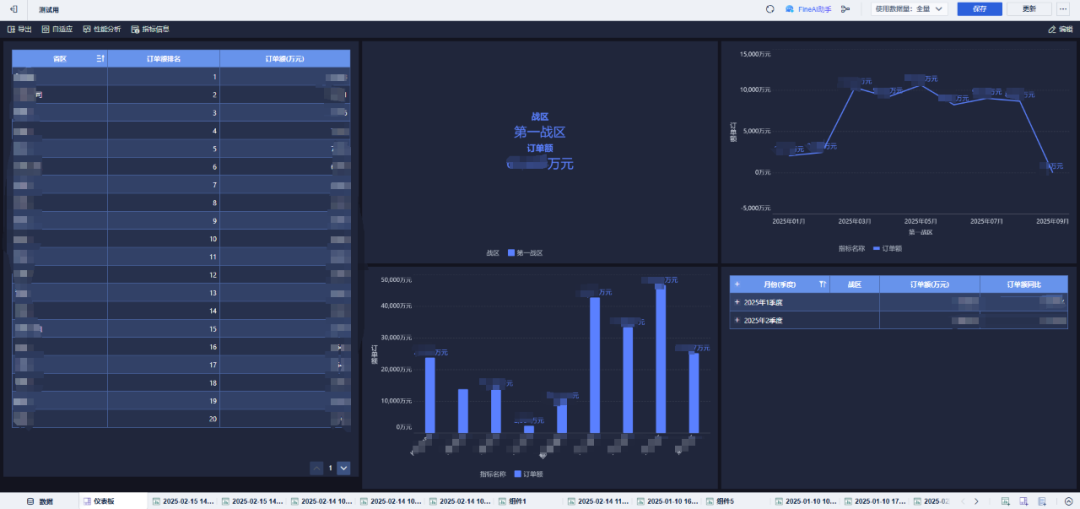Click the 编辑 edit button
This screenshot has width=1080, height=509.
coord(1061,29)
